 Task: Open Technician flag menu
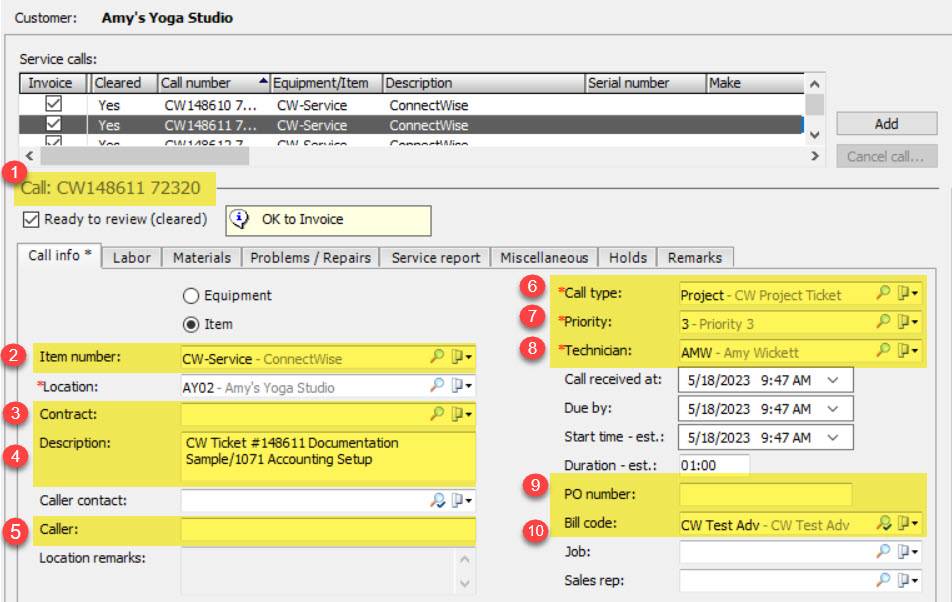click(908, 350)
